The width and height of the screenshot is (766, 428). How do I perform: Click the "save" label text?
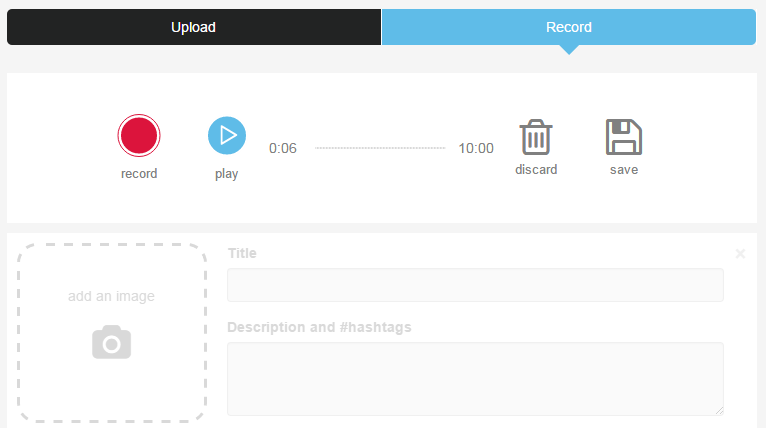[x=624, y=170]
